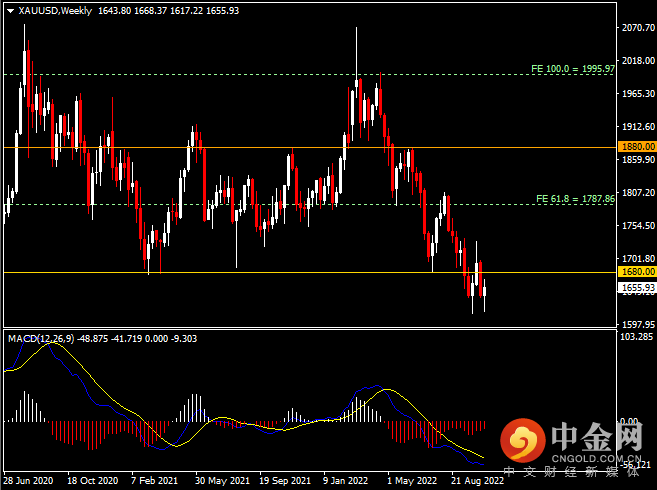The width and height of the screenshot is (657, 490).
Task: Click the yellow 1680.00 price level tag
Action: pyautogui.click(x=637, y=272)
